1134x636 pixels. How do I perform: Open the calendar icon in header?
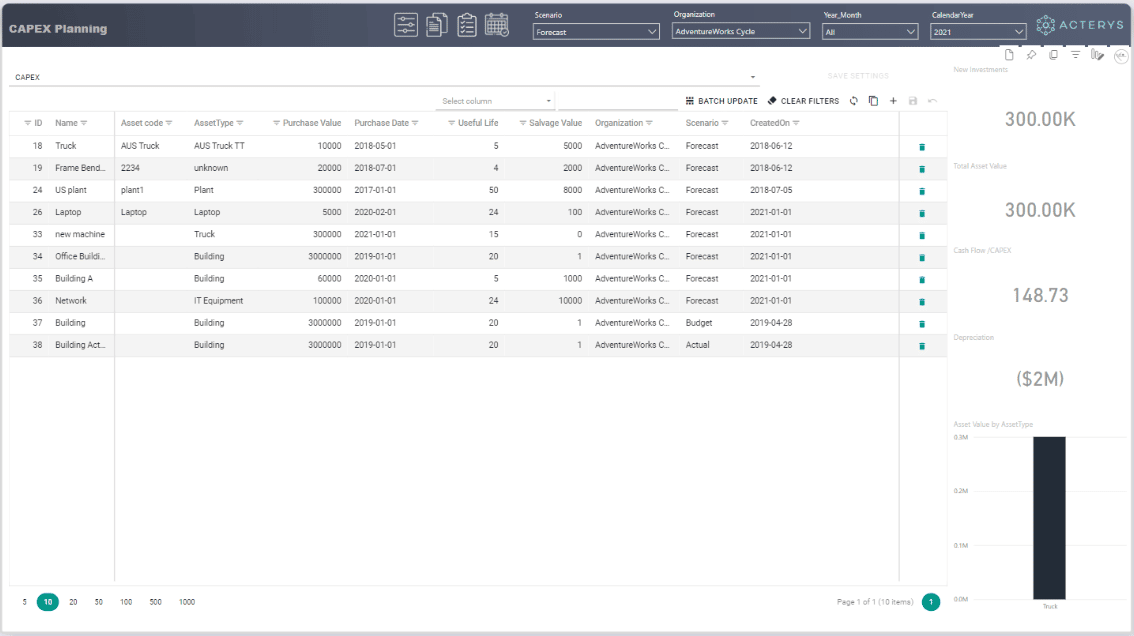[x=497, y=25]
